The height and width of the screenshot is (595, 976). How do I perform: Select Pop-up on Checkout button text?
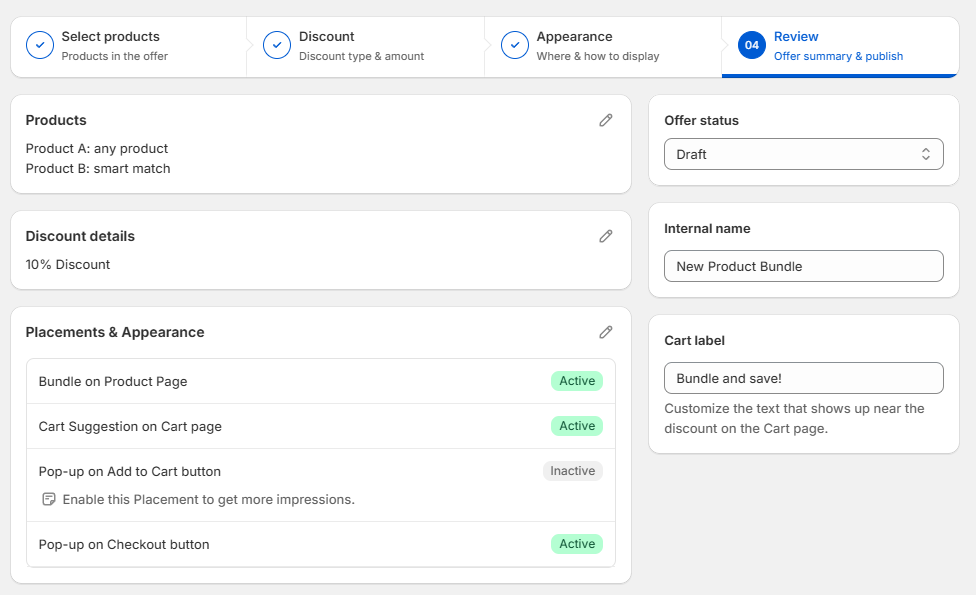(124, 545)
